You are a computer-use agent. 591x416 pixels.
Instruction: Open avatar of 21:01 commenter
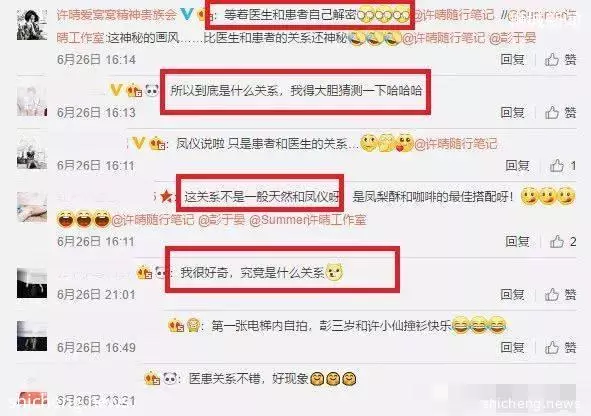pyautogui.click(x=32, y=283)
